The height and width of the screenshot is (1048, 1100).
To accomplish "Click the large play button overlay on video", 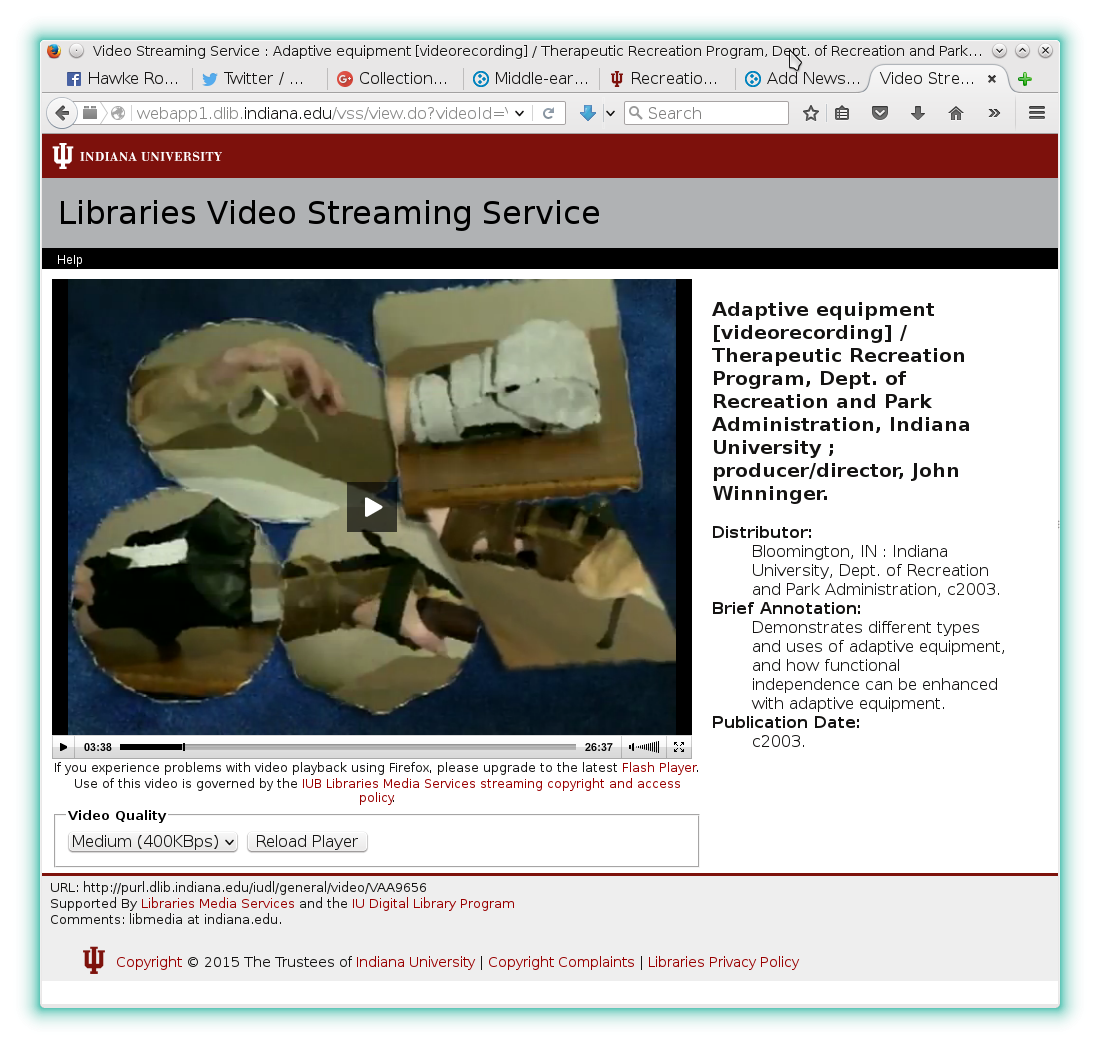I will point(372,507).
